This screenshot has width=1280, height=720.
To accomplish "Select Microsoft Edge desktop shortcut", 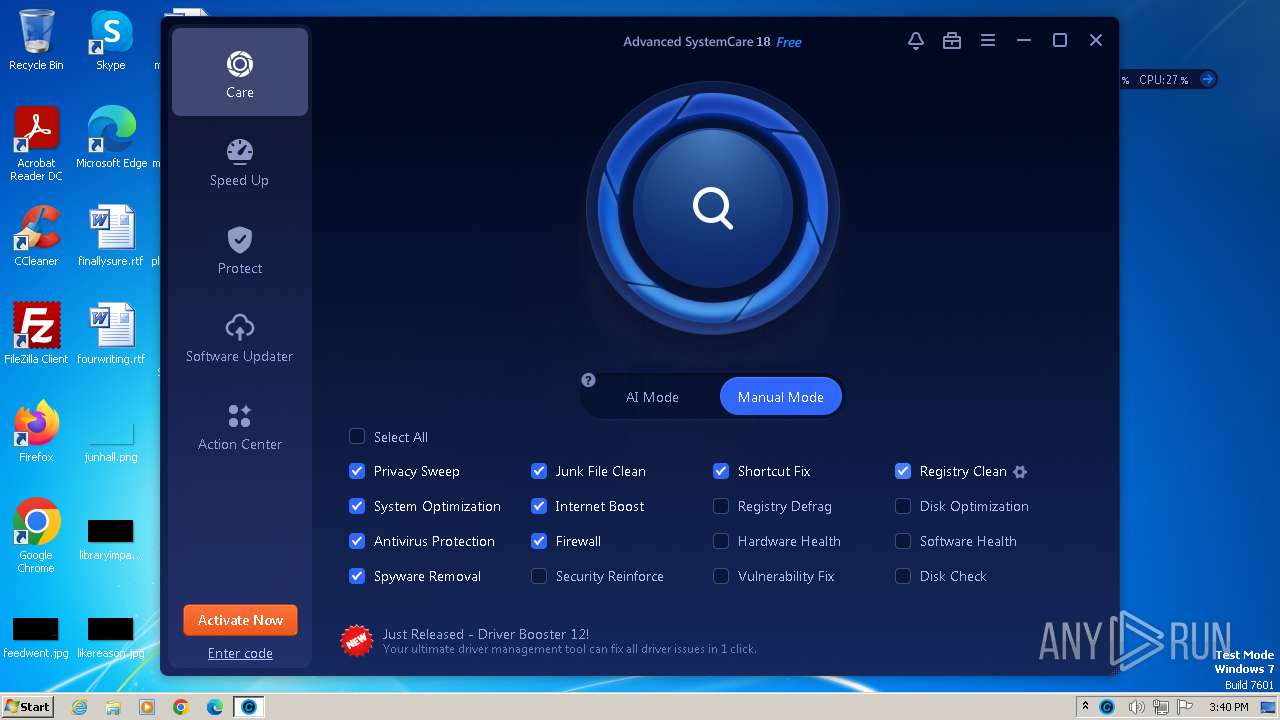I will pos(111,137).
